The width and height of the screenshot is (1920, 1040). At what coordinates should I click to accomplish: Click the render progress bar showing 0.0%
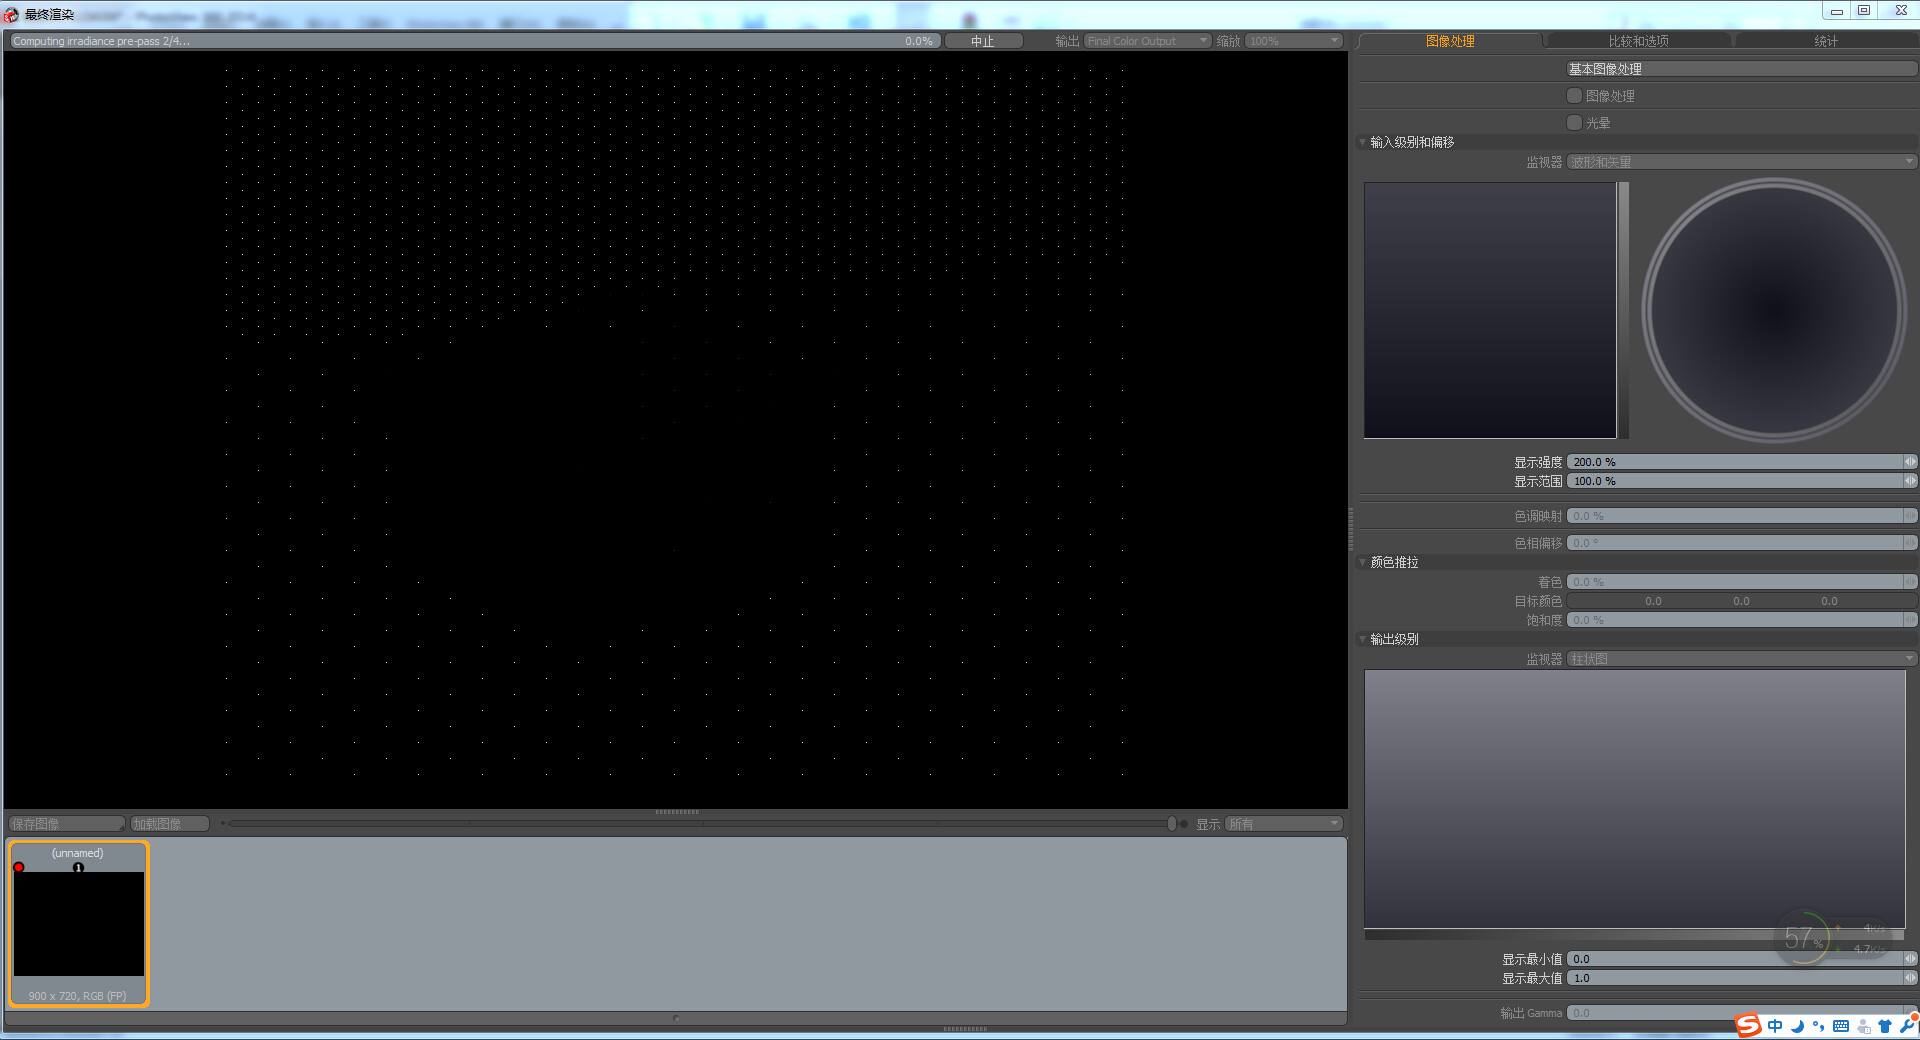(474, 41)
